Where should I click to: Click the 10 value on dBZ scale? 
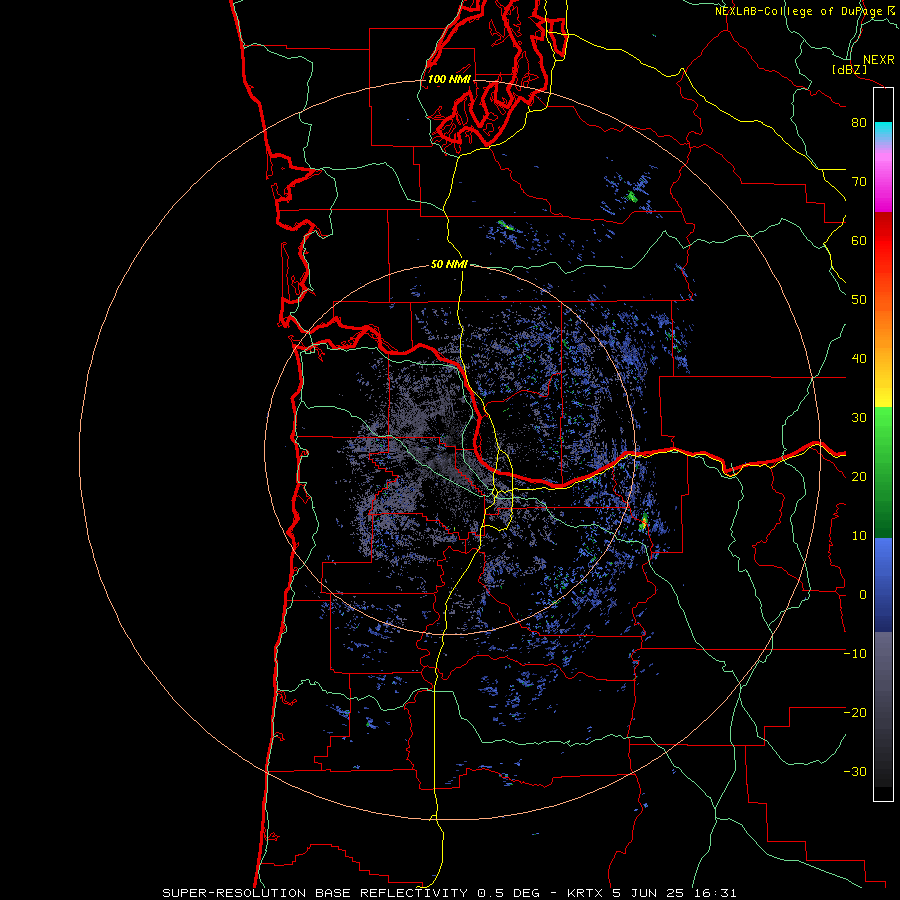[859, 536]
